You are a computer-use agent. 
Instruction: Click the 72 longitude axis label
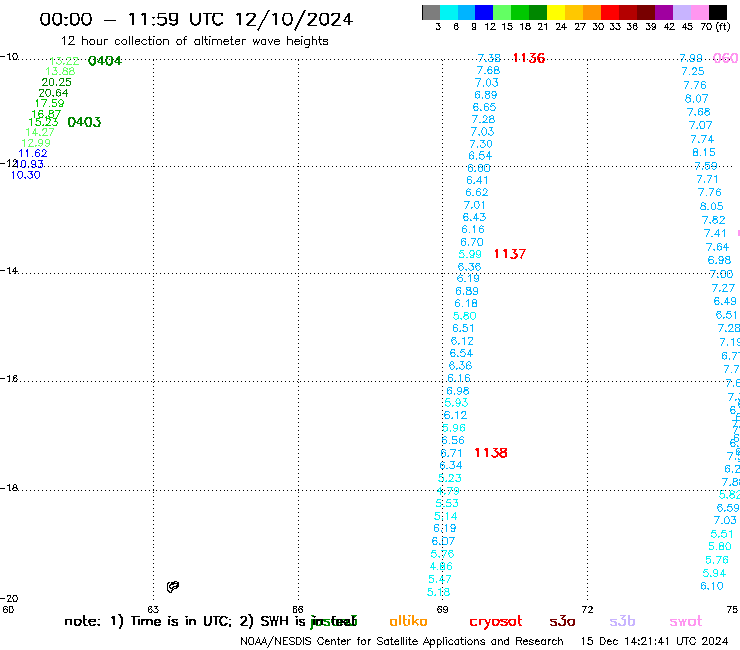click(587, 609)
